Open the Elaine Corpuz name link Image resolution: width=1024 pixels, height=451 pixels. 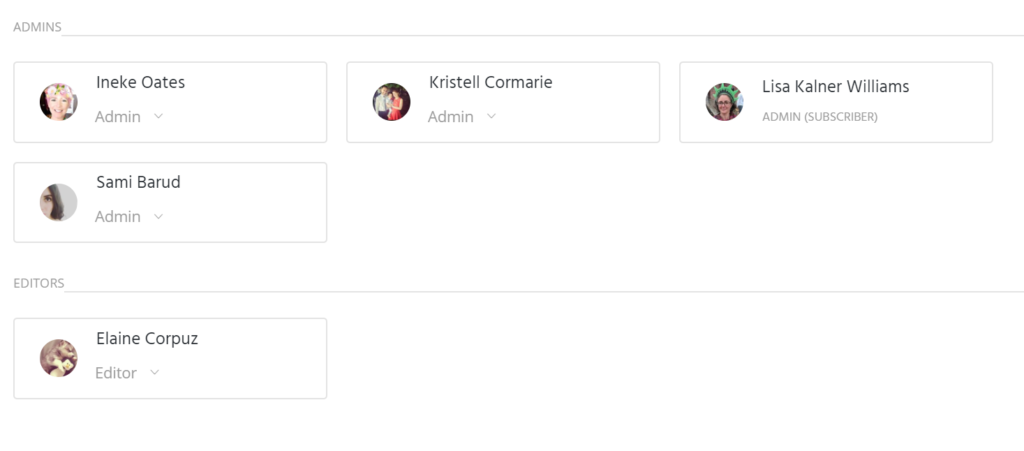coord(147,339)
